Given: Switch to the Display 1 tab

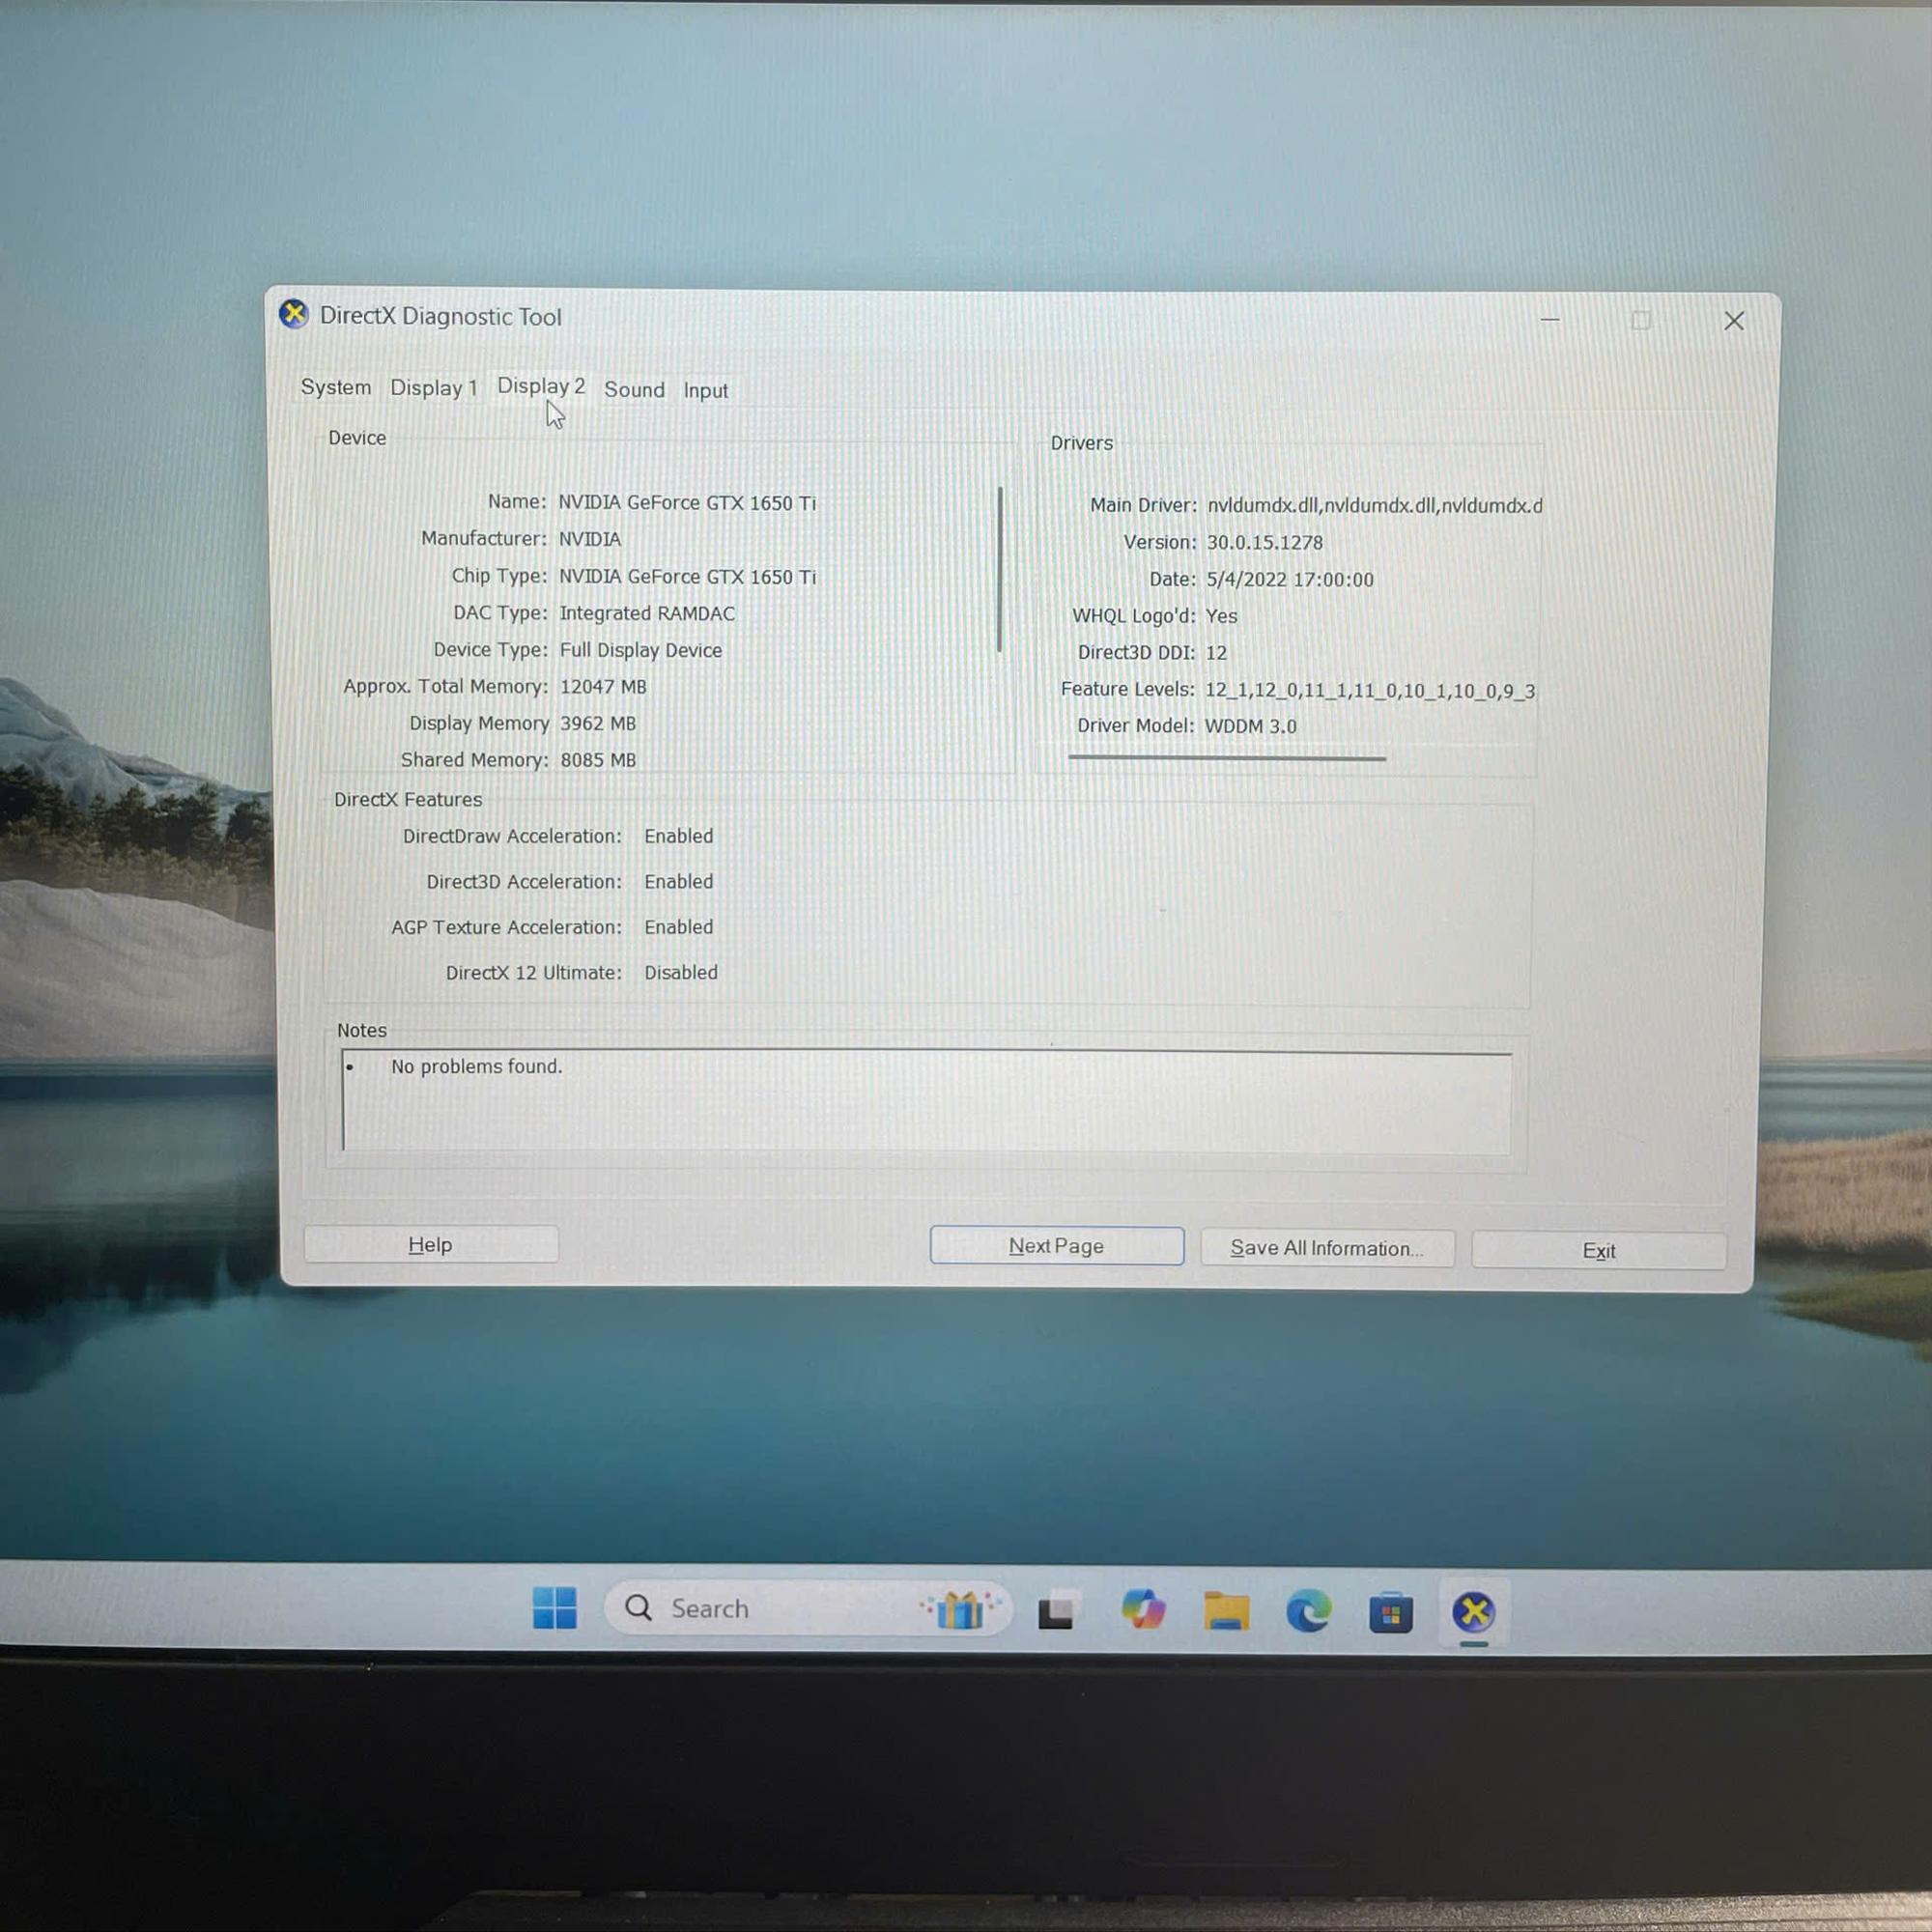Looking at the screenshot, I should [x=434, y=388].
